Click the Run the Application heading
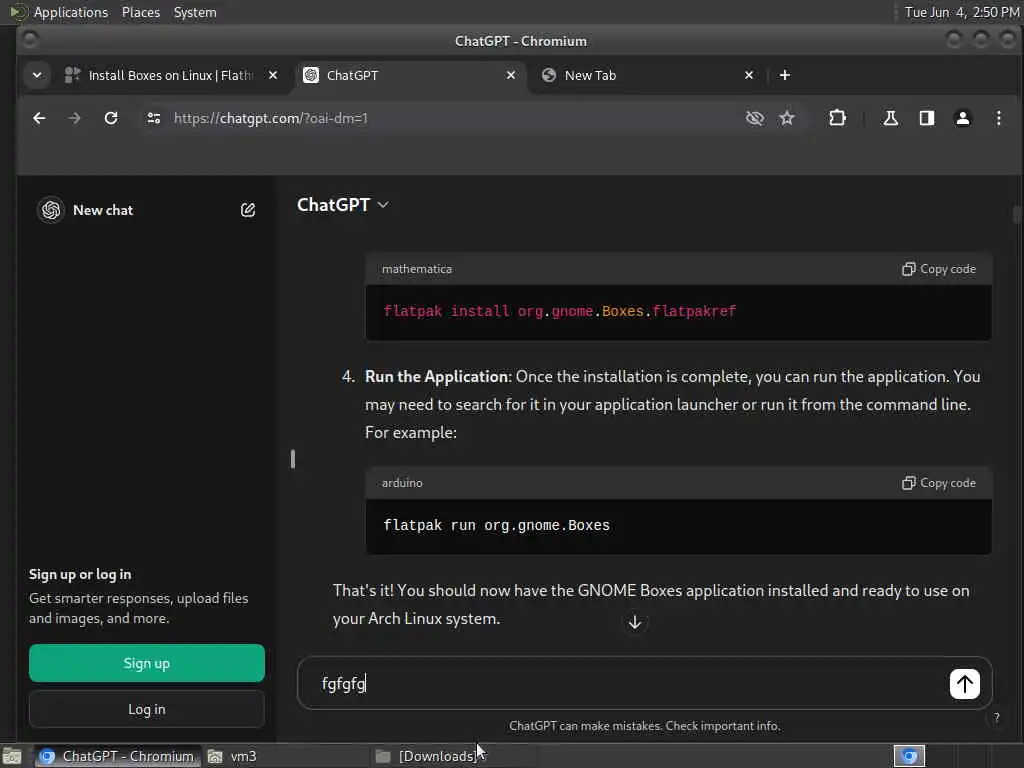 pos(436,377)
